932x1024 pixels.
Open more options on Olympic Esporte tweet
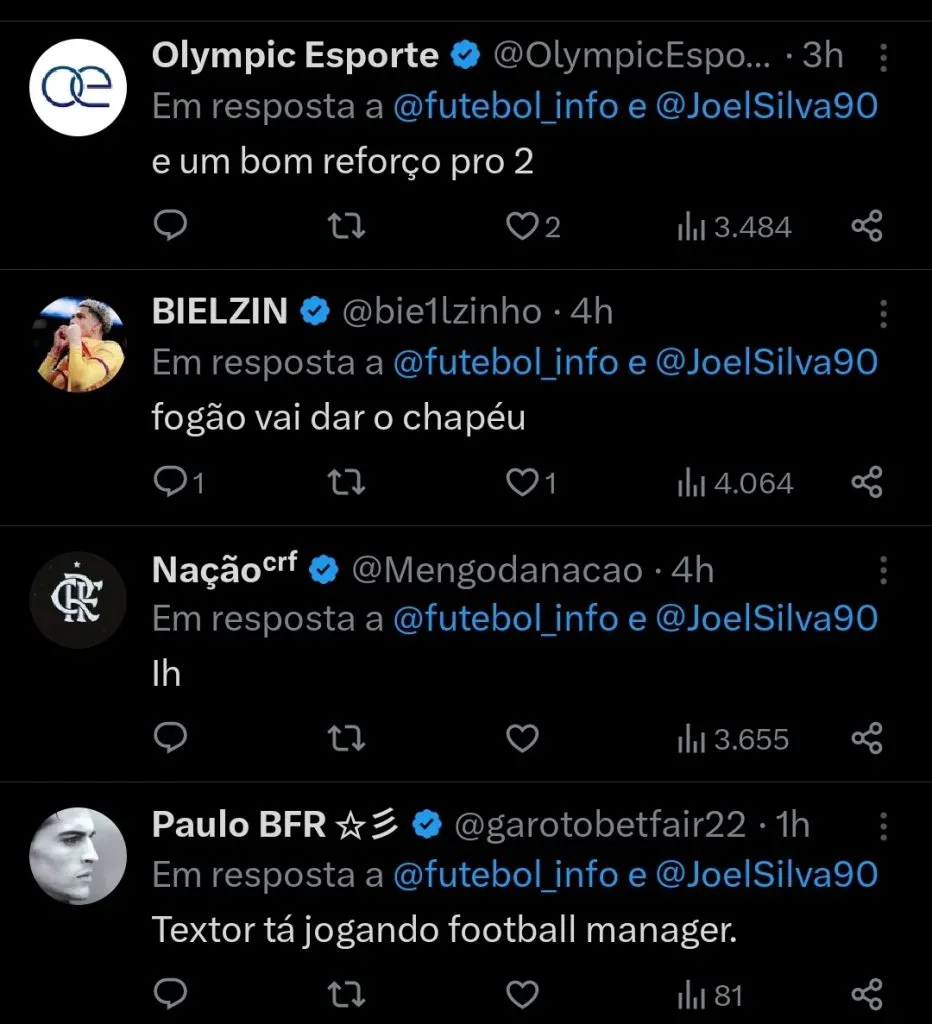click(x=883, y=57)
